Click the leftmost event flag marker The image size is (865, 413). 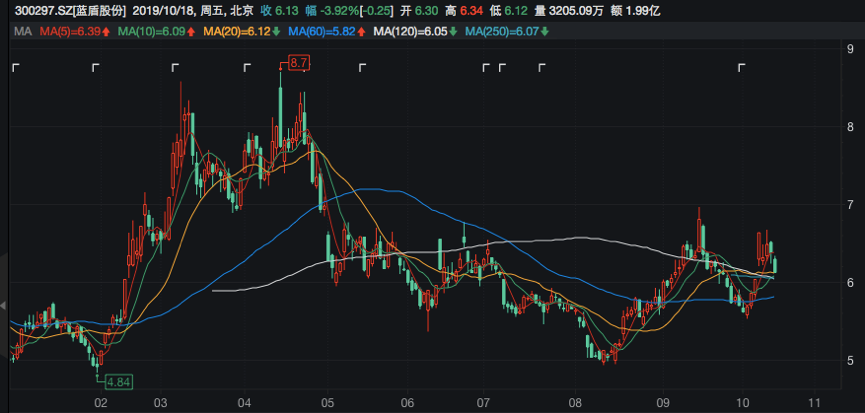(15, 68)
